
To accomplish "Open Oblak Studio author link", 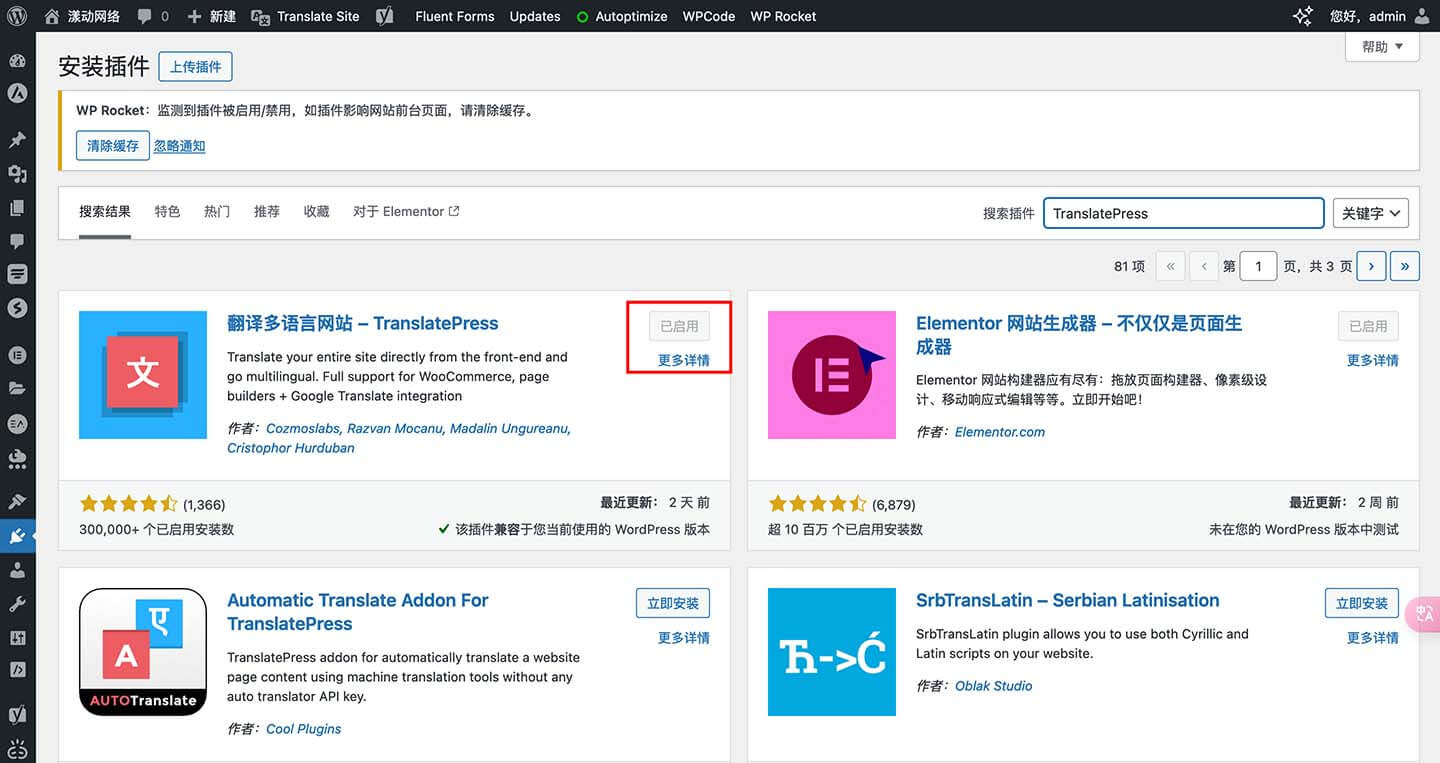I will pos(994,686).
